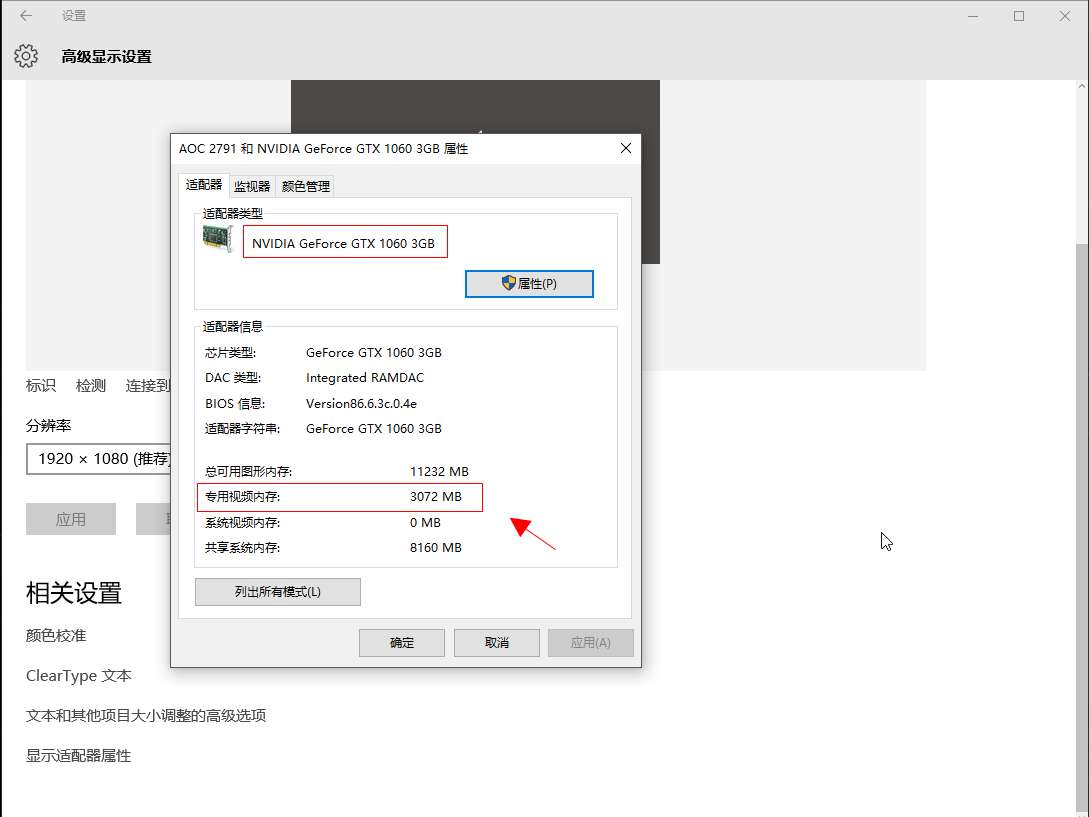Click the adapter card icon in 适配器类型

click(x=217, y=238)
